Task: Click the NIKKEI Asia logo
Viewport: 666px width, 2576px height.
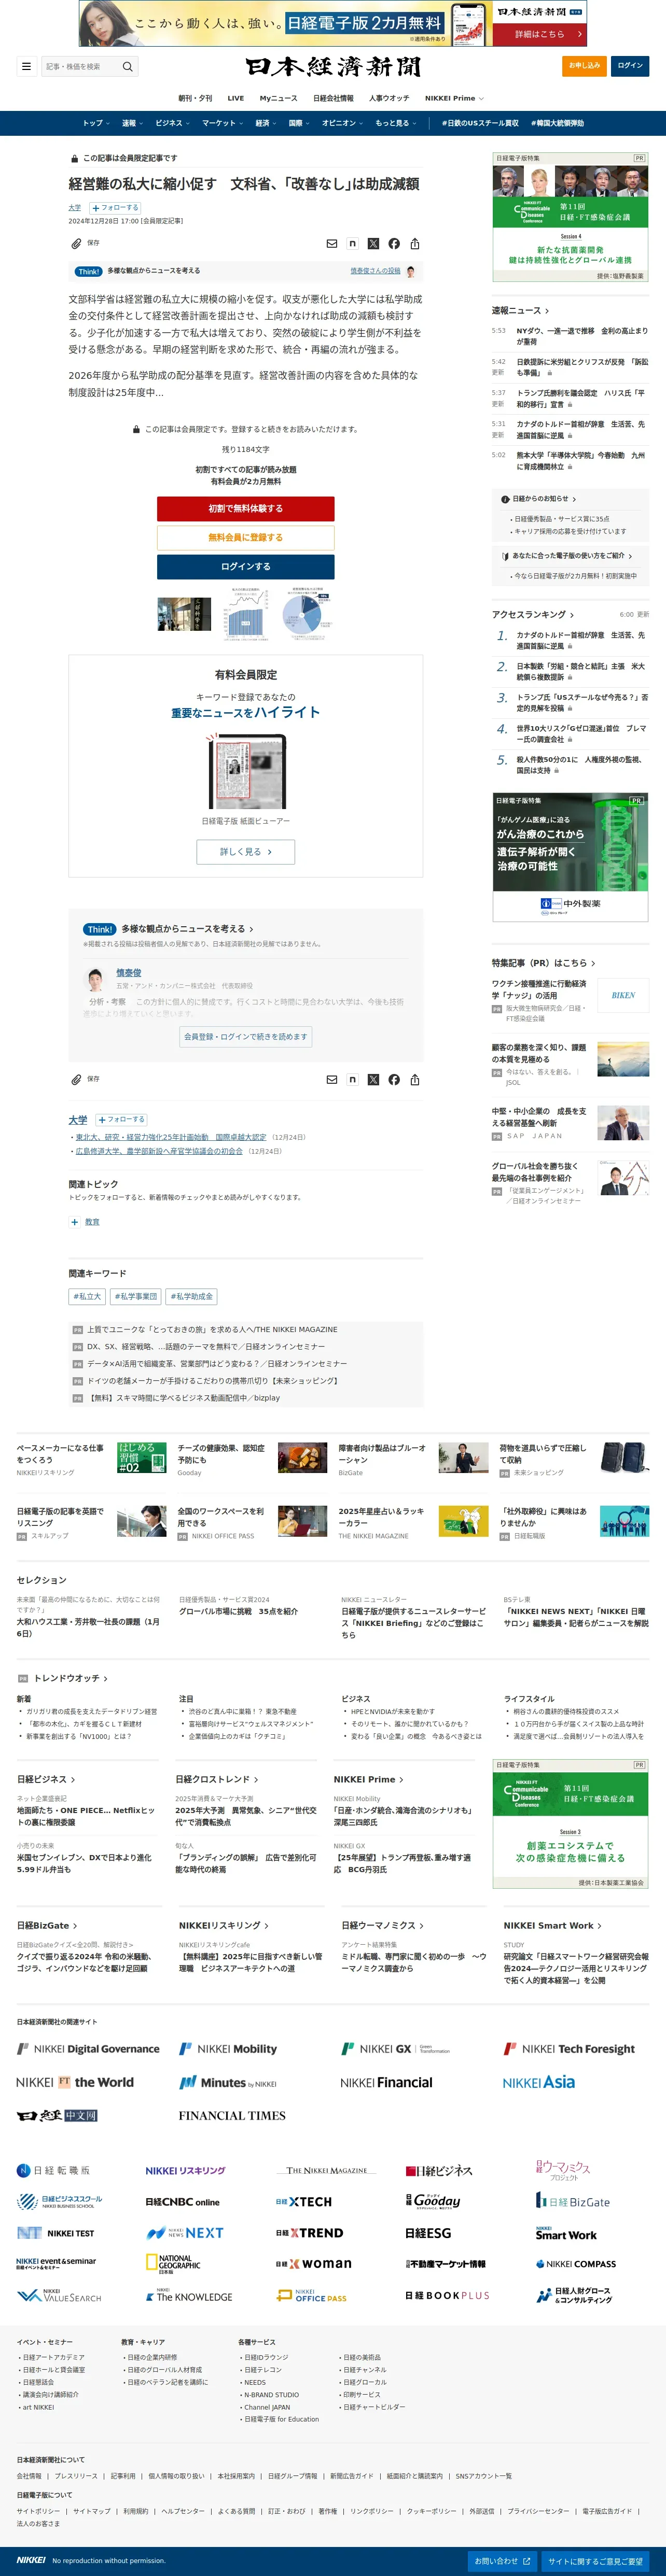Action: [x=539, y=2082]
